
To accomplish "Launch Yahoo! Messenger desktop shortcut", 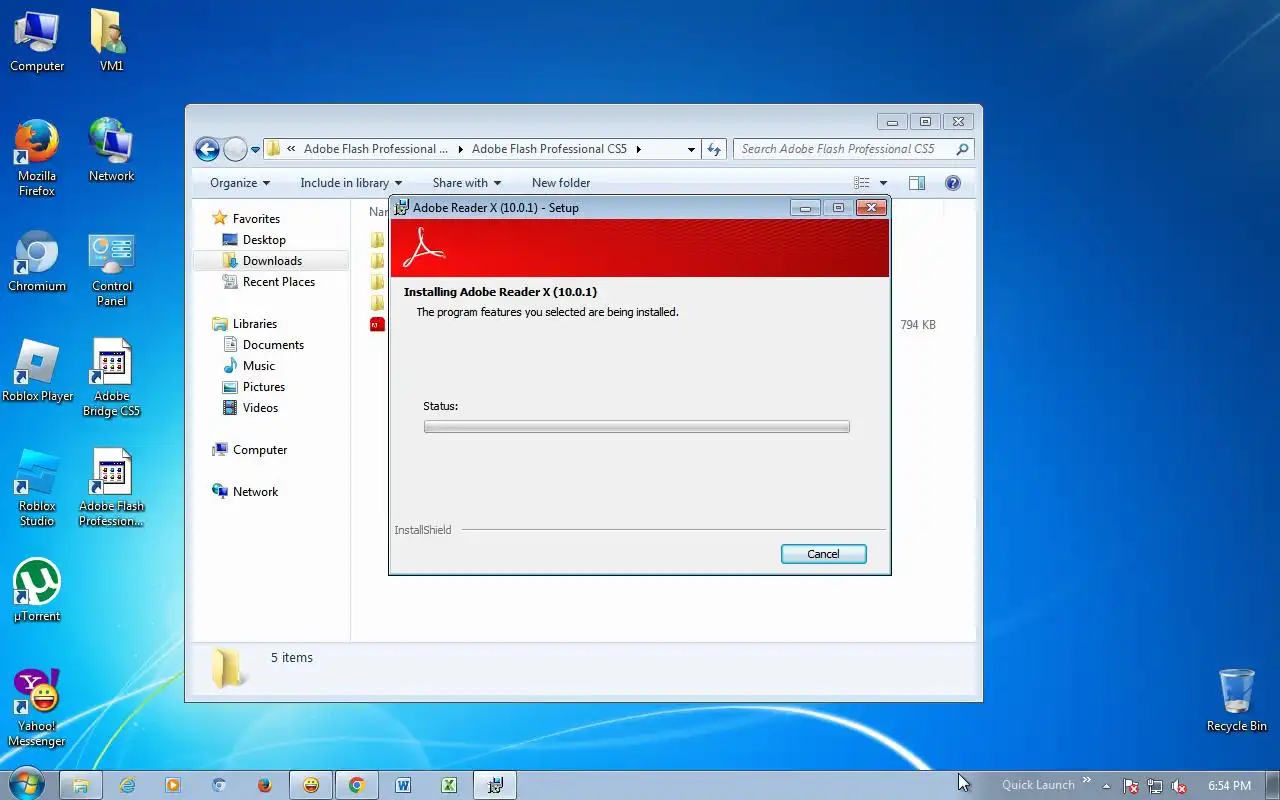I will pos(37,708).
